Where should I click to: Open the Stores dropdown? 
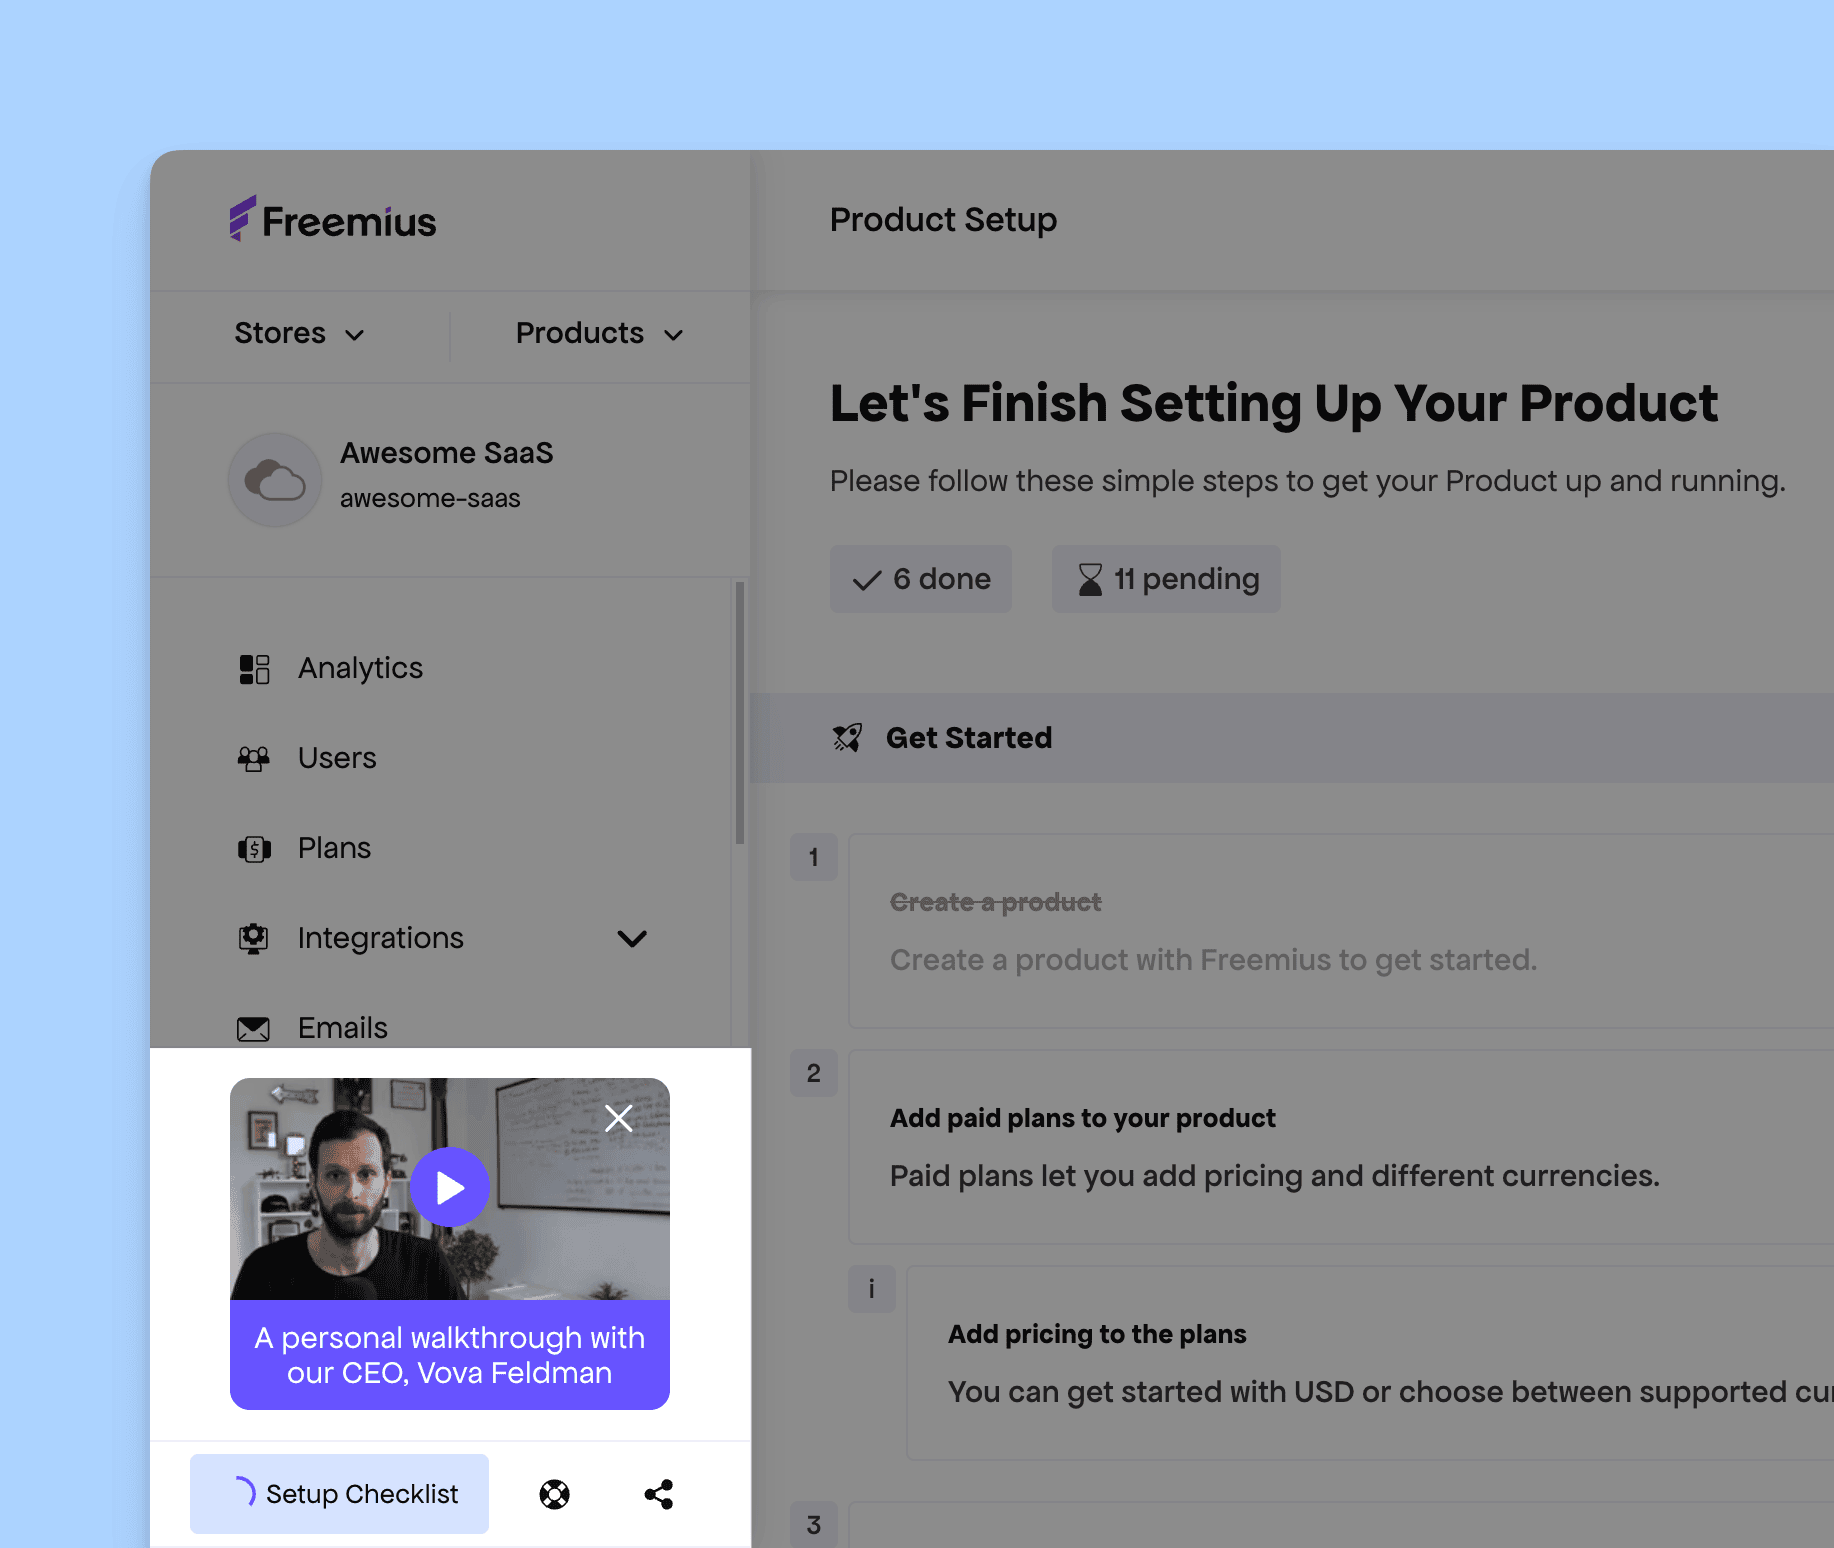click(299, 333)
